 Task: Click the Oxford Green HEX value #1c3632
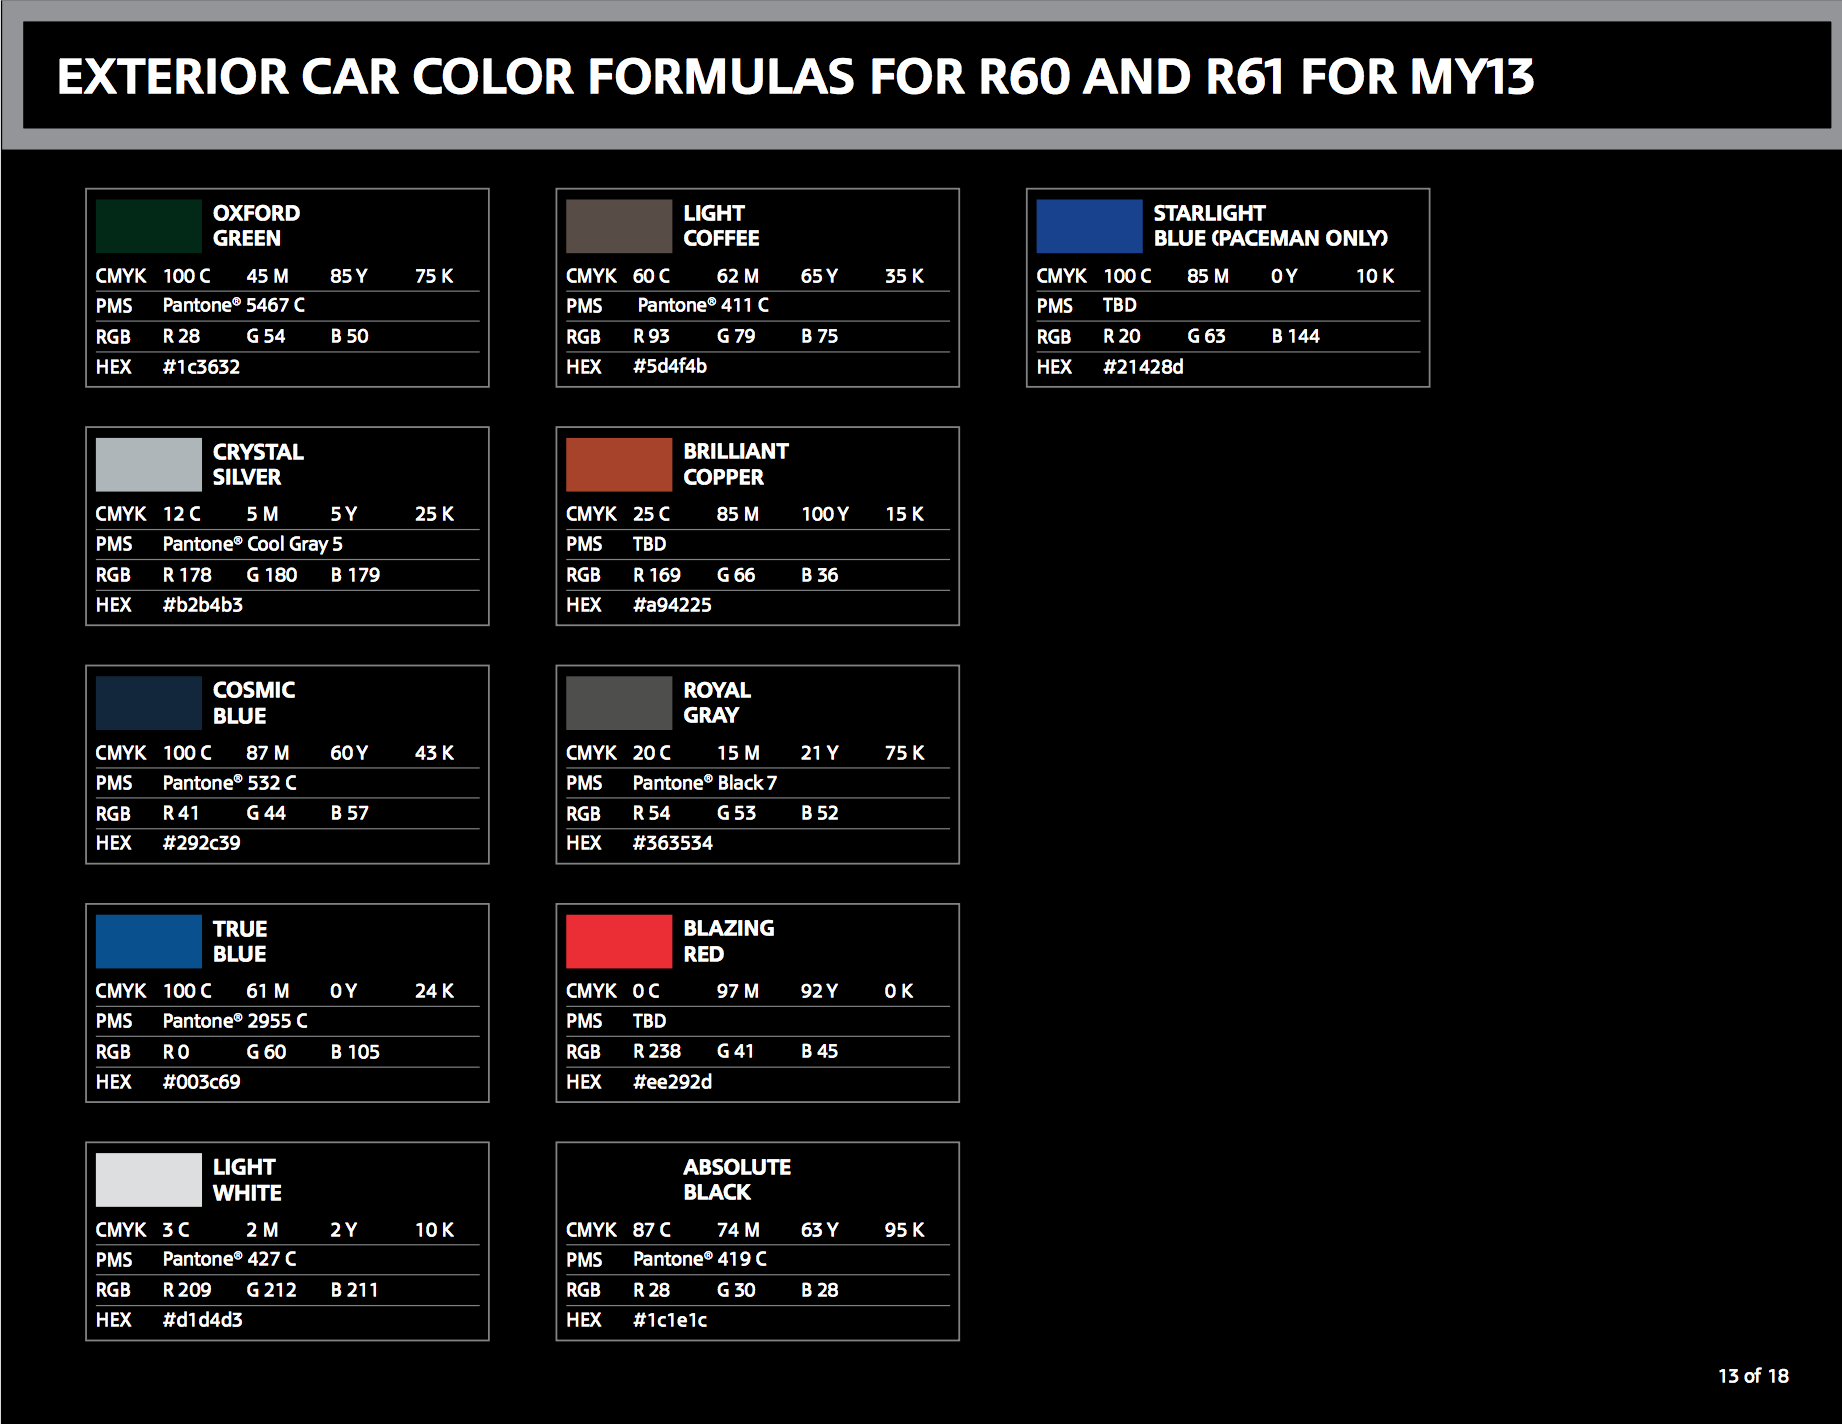click(x=201, y=367)
